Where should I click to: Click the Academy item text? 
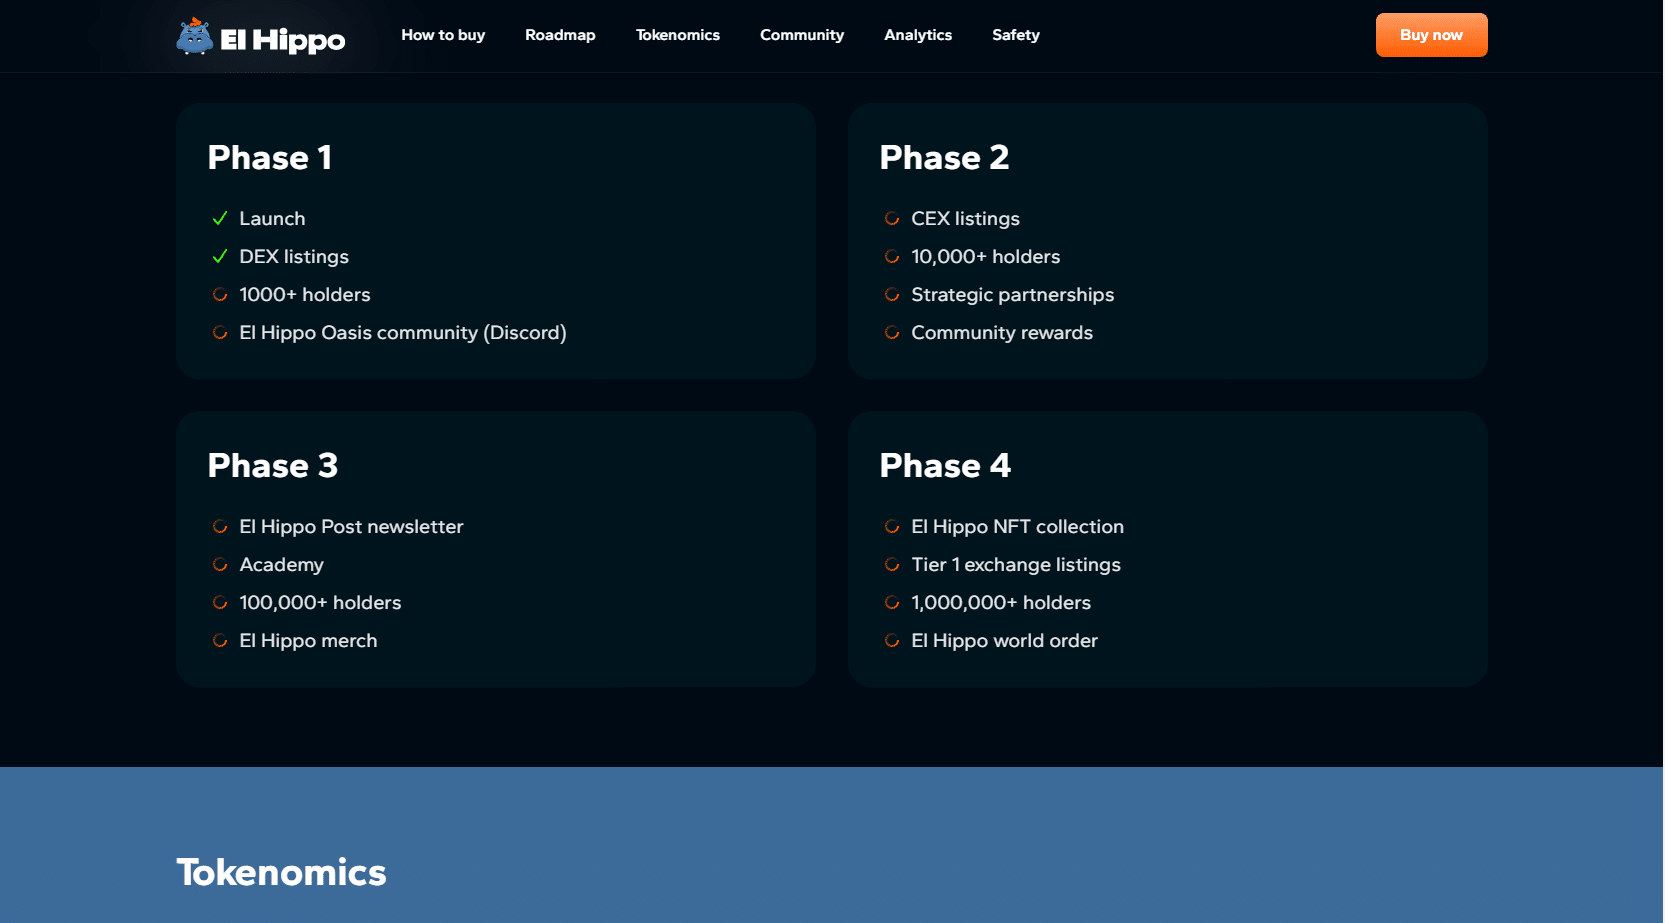click(x=281, y=565)
